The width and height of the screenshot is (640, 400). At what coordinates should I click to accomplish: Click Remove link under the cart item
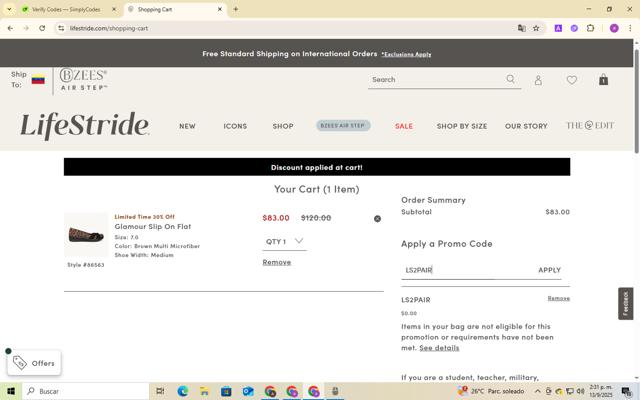pyautogui.click(x=277, y=262)
